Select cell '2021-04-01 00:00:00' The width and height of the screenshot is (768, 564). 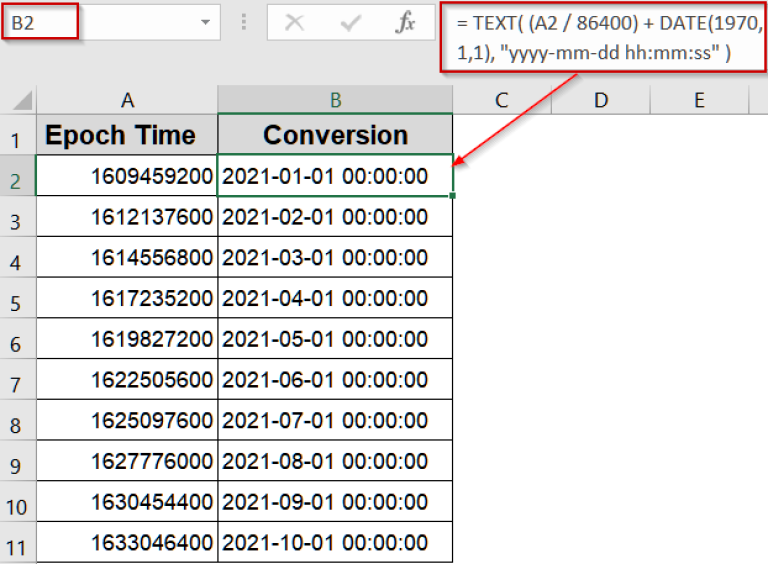click(x=336, y=298)
